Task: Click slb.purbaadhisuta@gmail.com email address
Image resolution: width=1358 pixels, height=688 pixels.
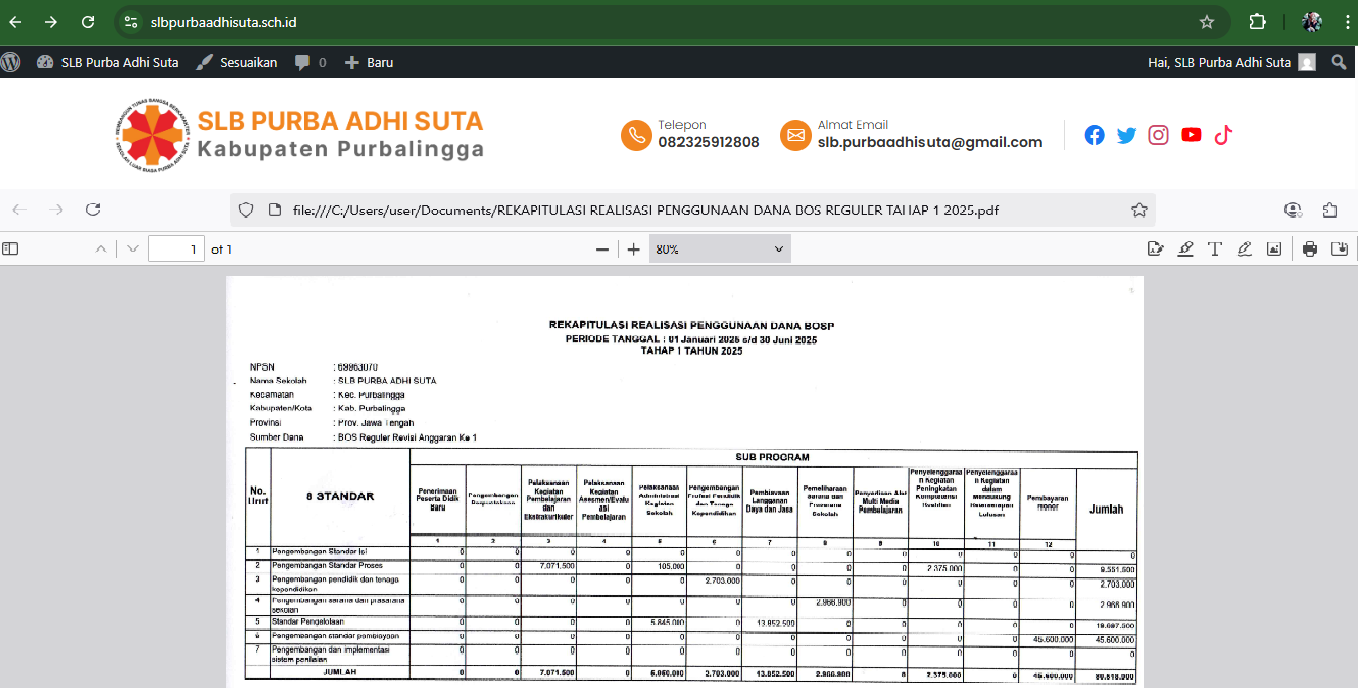Action: [x=930, y=142]
